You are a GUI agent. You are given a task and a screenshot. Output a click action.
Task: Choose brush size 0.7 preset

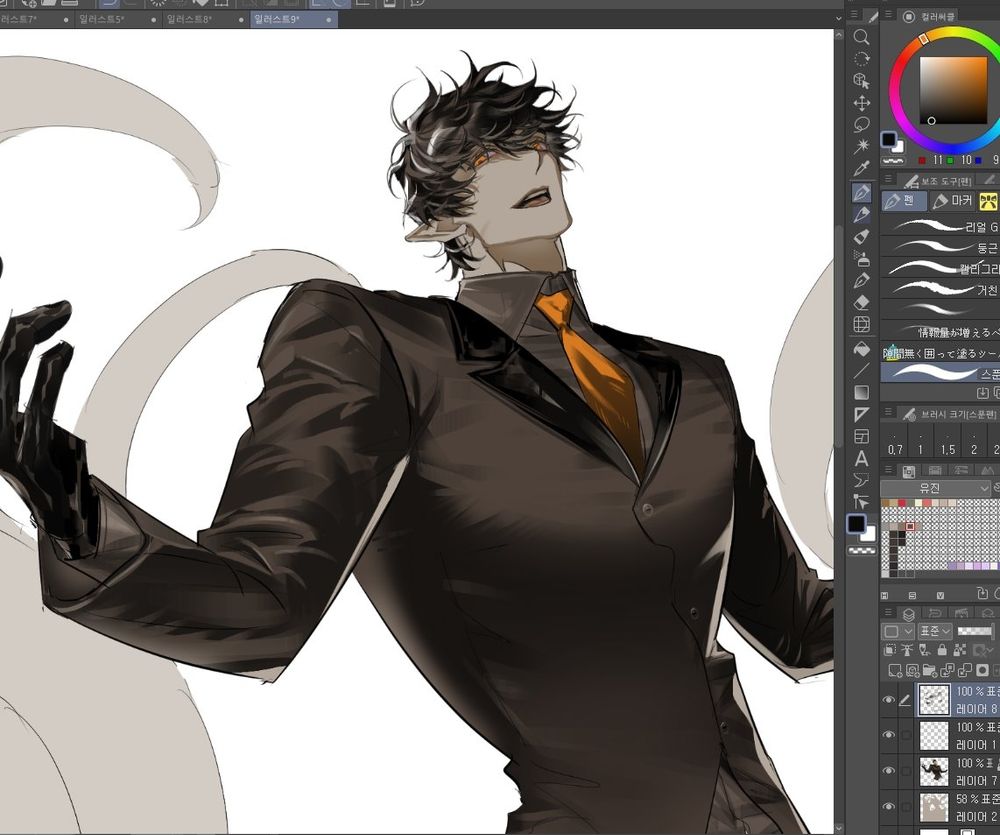tap(895, 441)
